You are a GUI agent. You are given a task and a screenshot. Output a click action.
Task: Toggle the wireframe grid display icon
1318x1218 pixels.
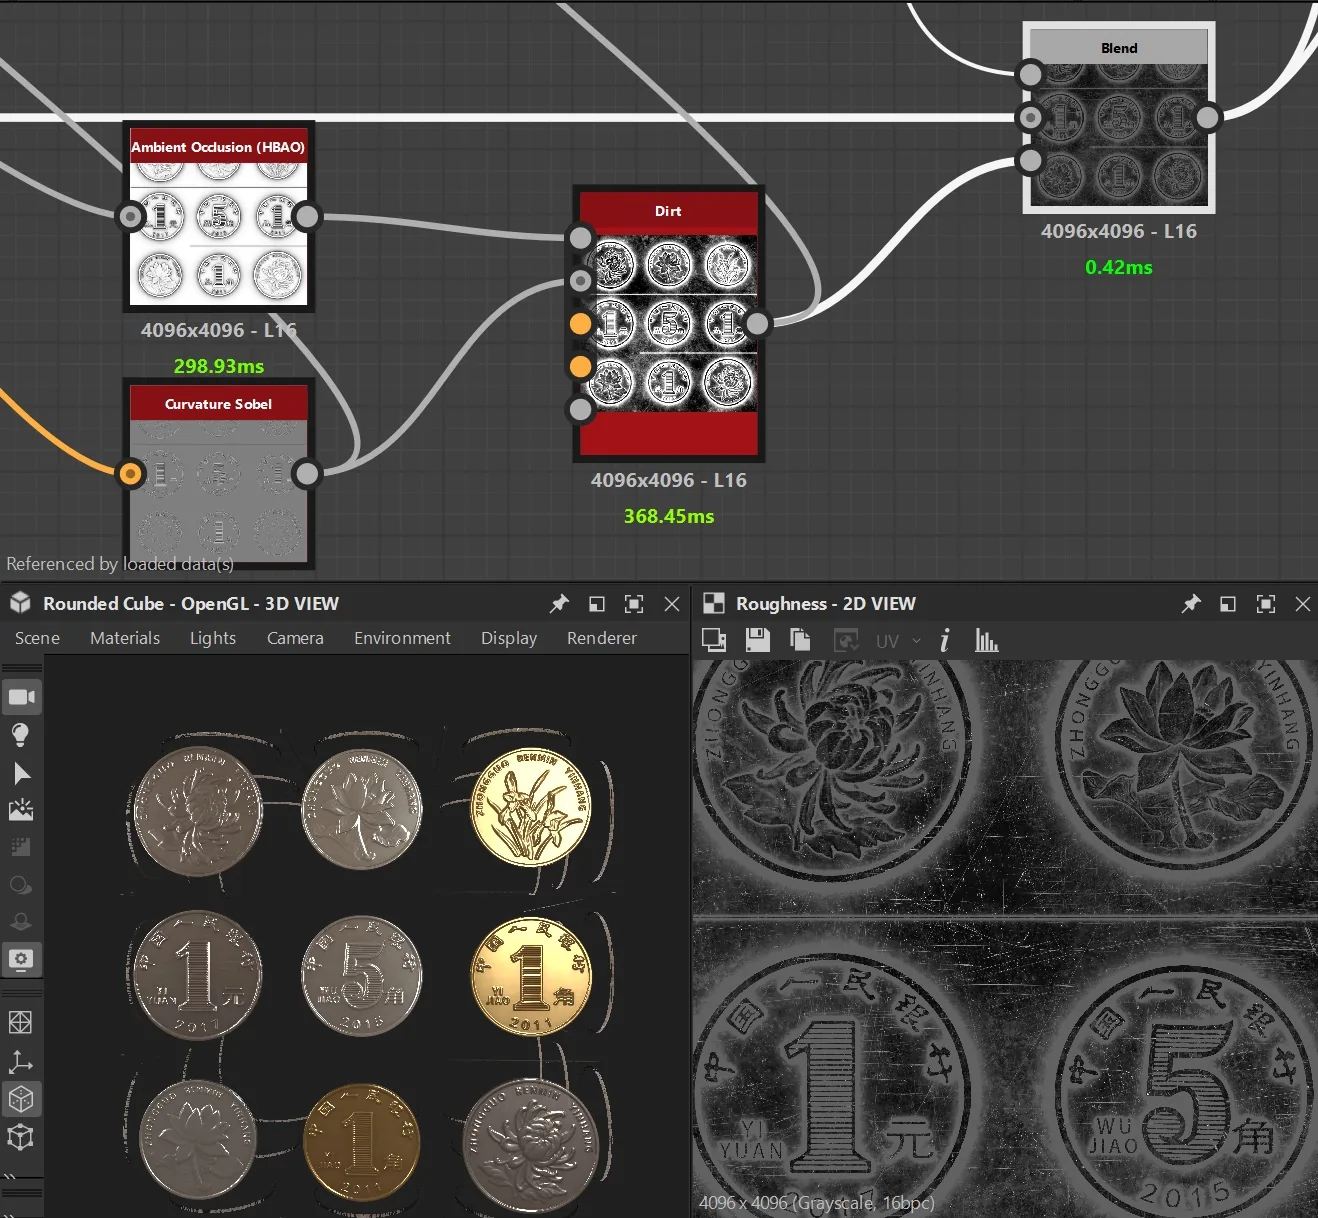pos(21,1022)
